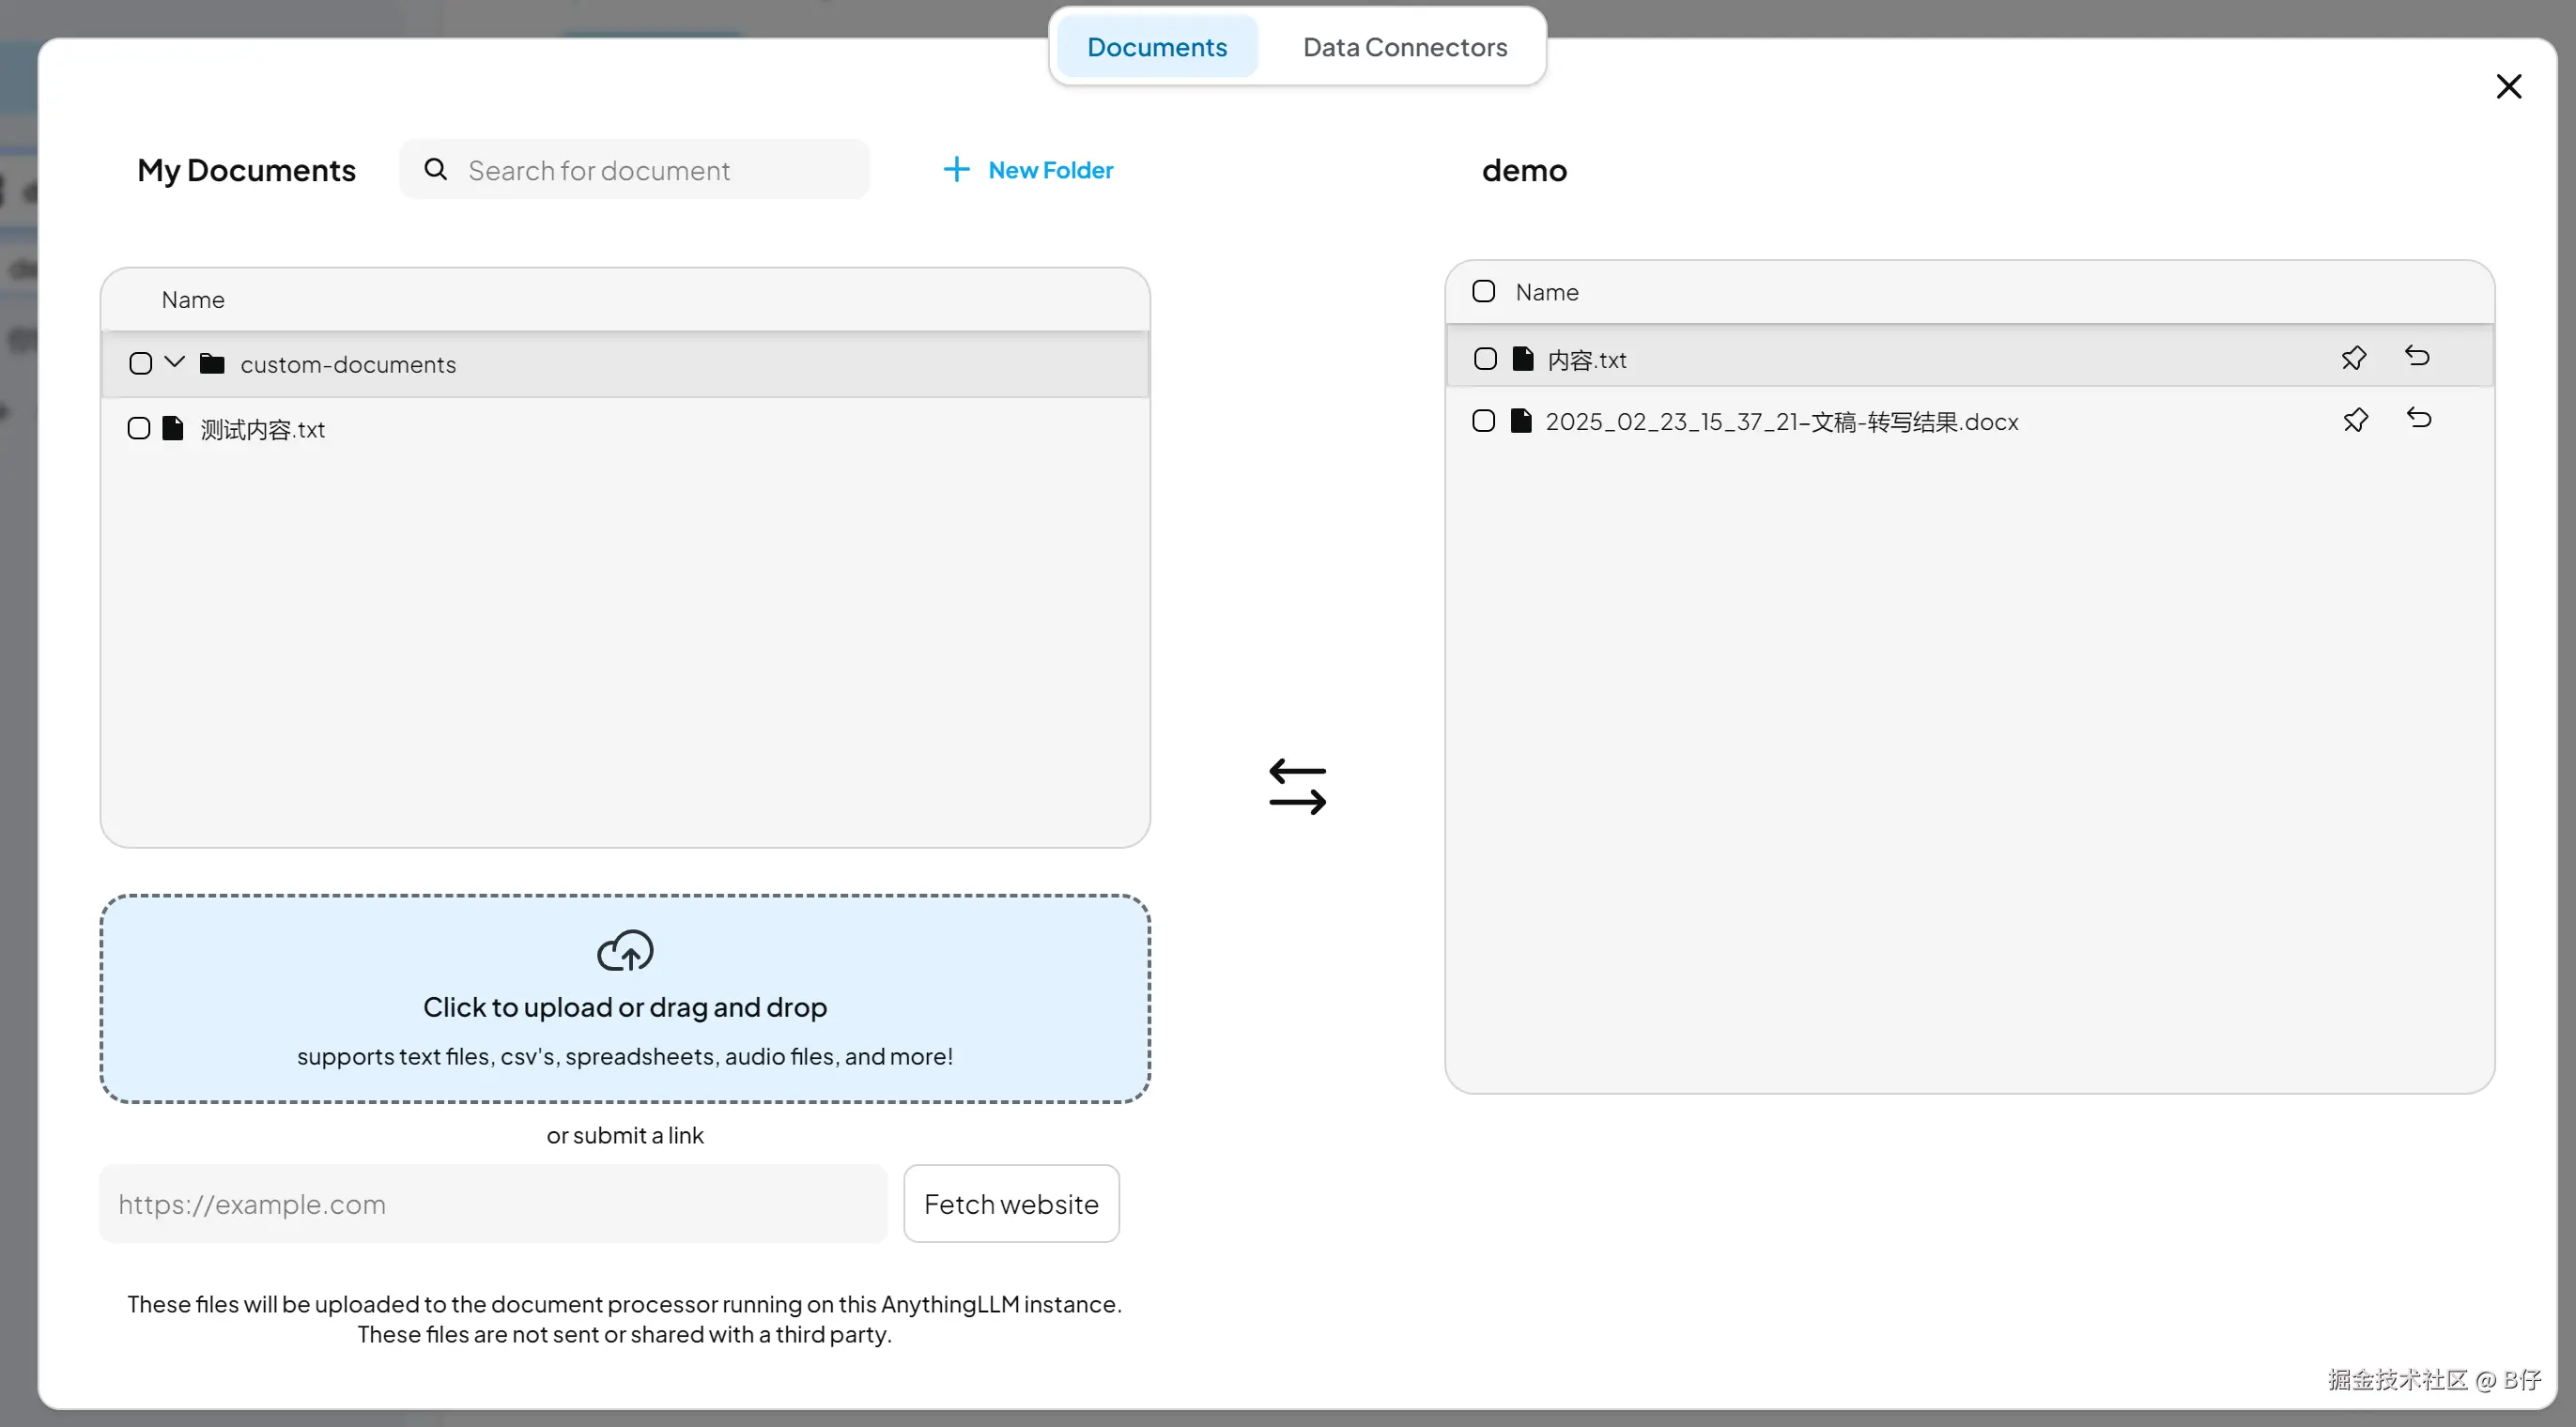This screenshot has height=1427, width=2576.
Task: Pin the 转写结果.docx document
Action: [2355, 420]
